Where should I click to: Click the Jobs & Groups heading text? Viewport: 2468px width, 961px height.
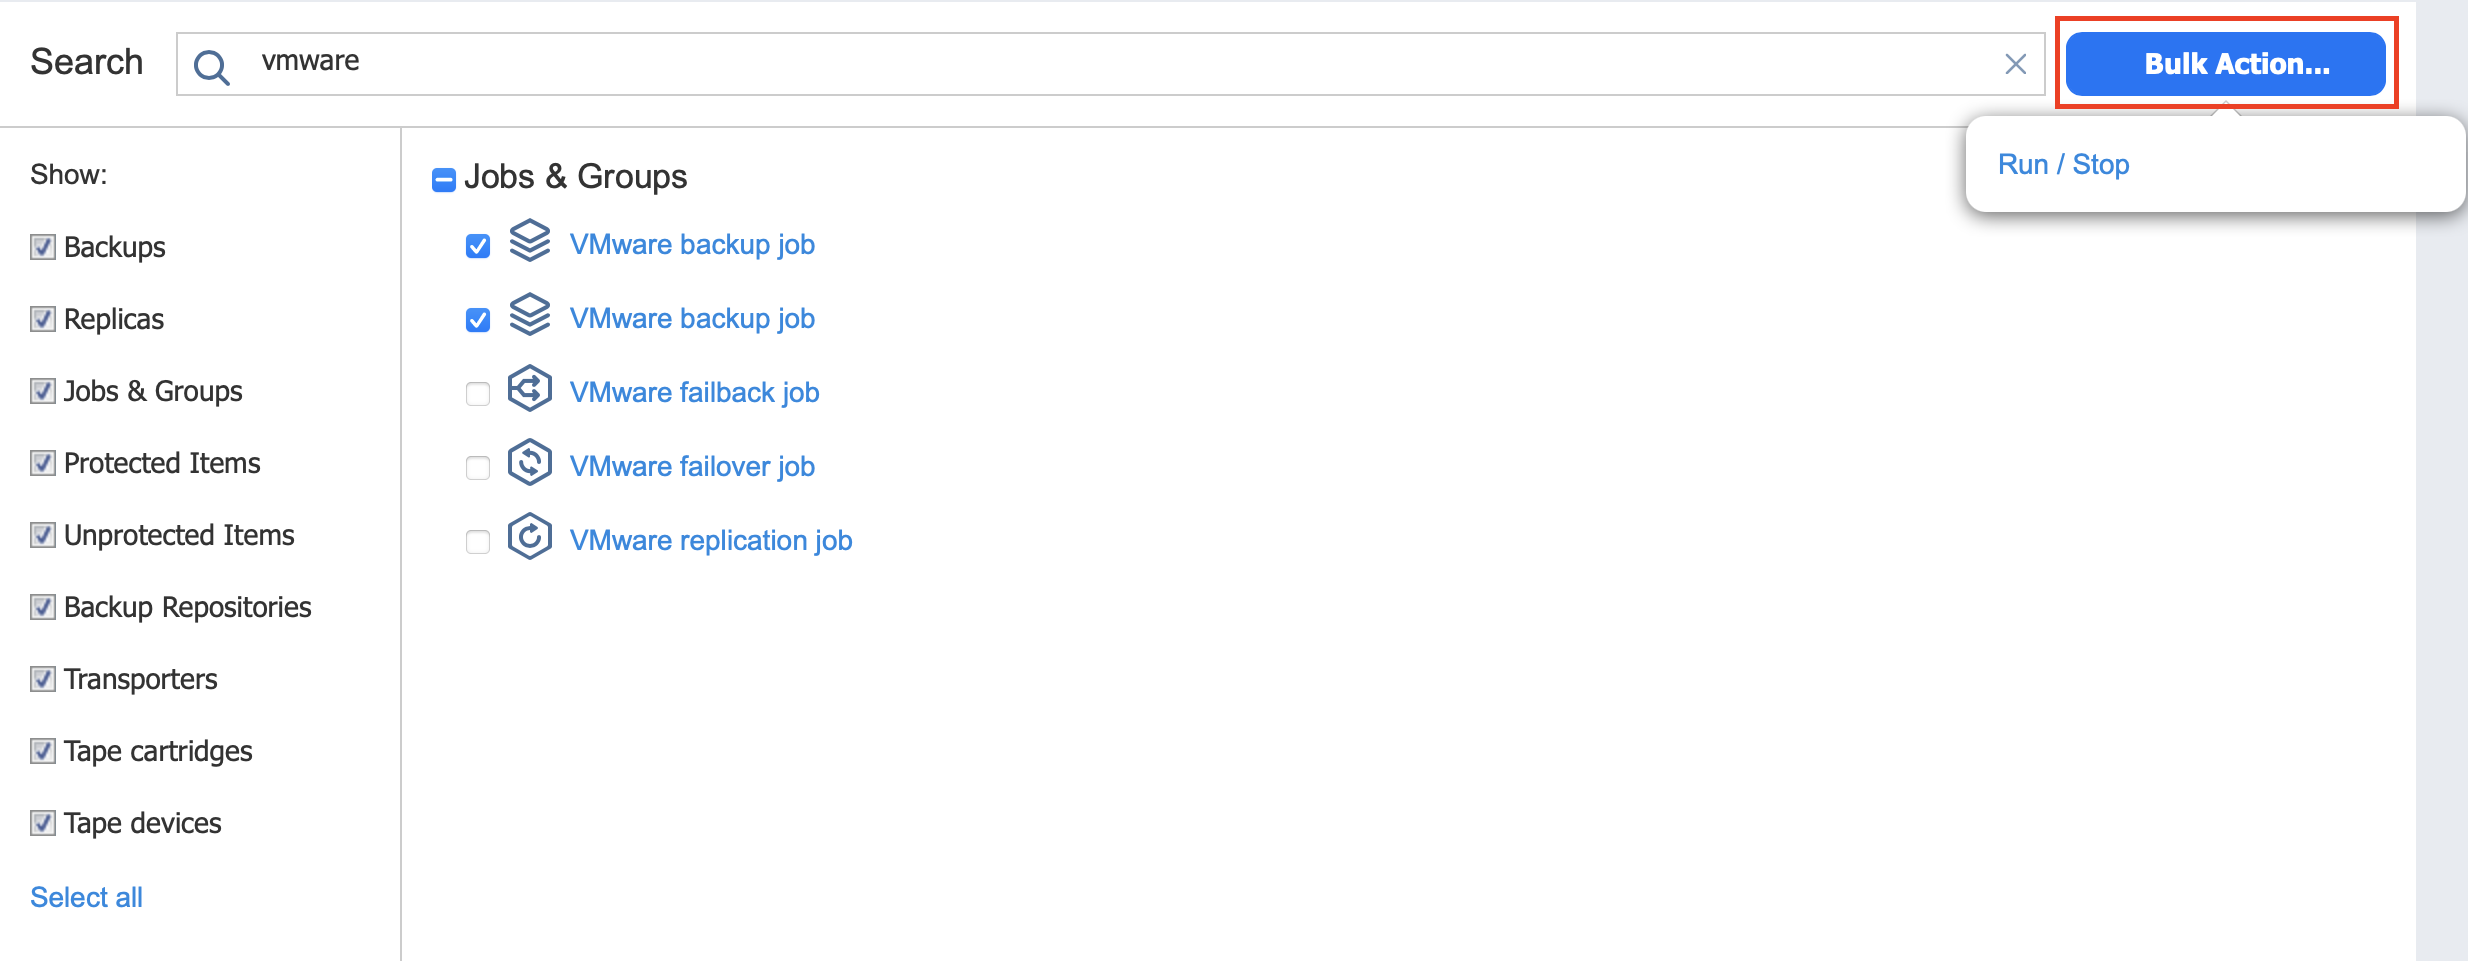click(x=575, y=177)
